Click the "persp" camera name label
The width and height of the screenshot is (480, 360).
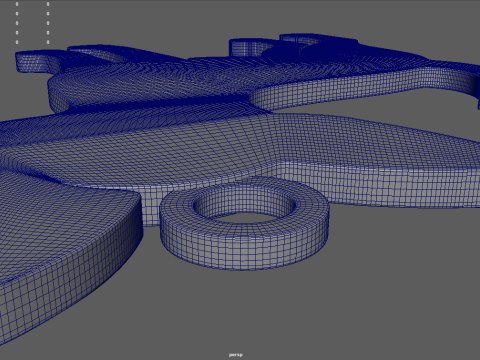point(236,355)
